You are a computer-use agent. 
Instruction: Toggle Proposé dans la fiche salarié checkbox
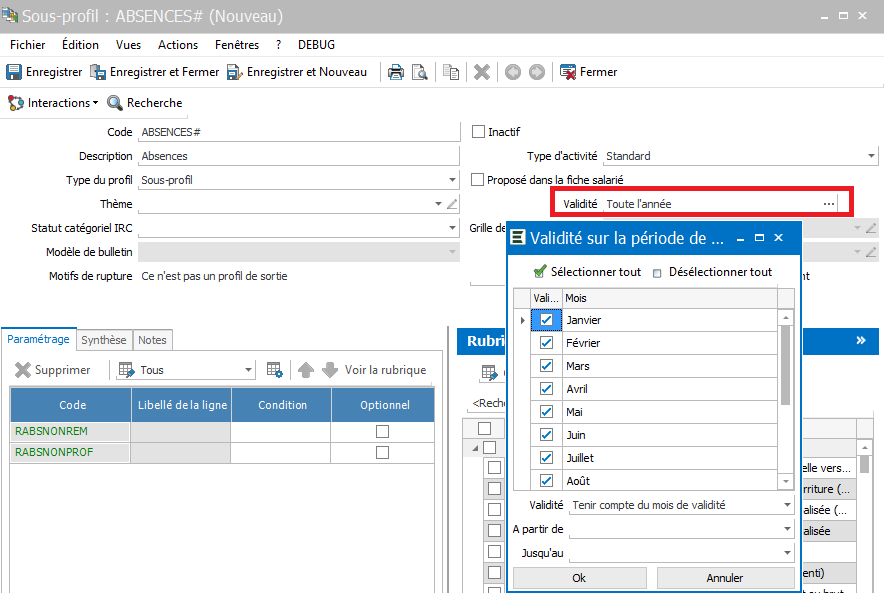(478, 180)
